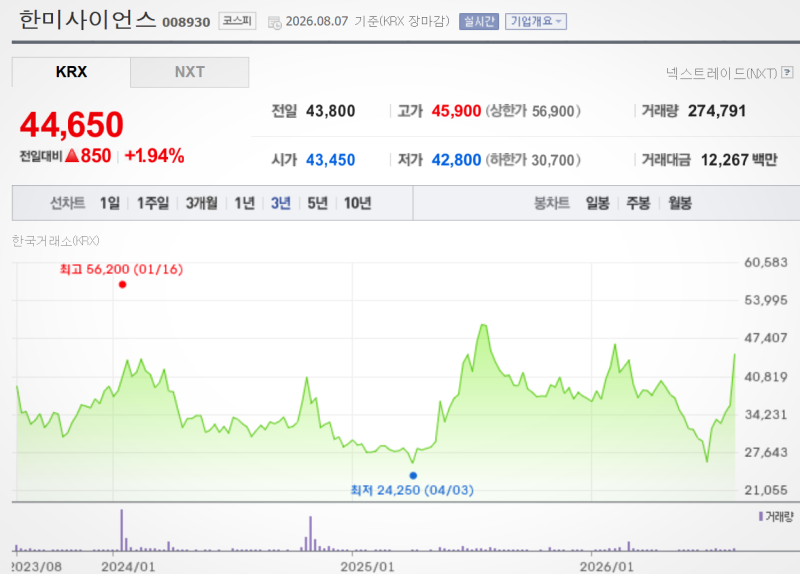Click the tallest volume bar near 2024/01

point(121,530)
